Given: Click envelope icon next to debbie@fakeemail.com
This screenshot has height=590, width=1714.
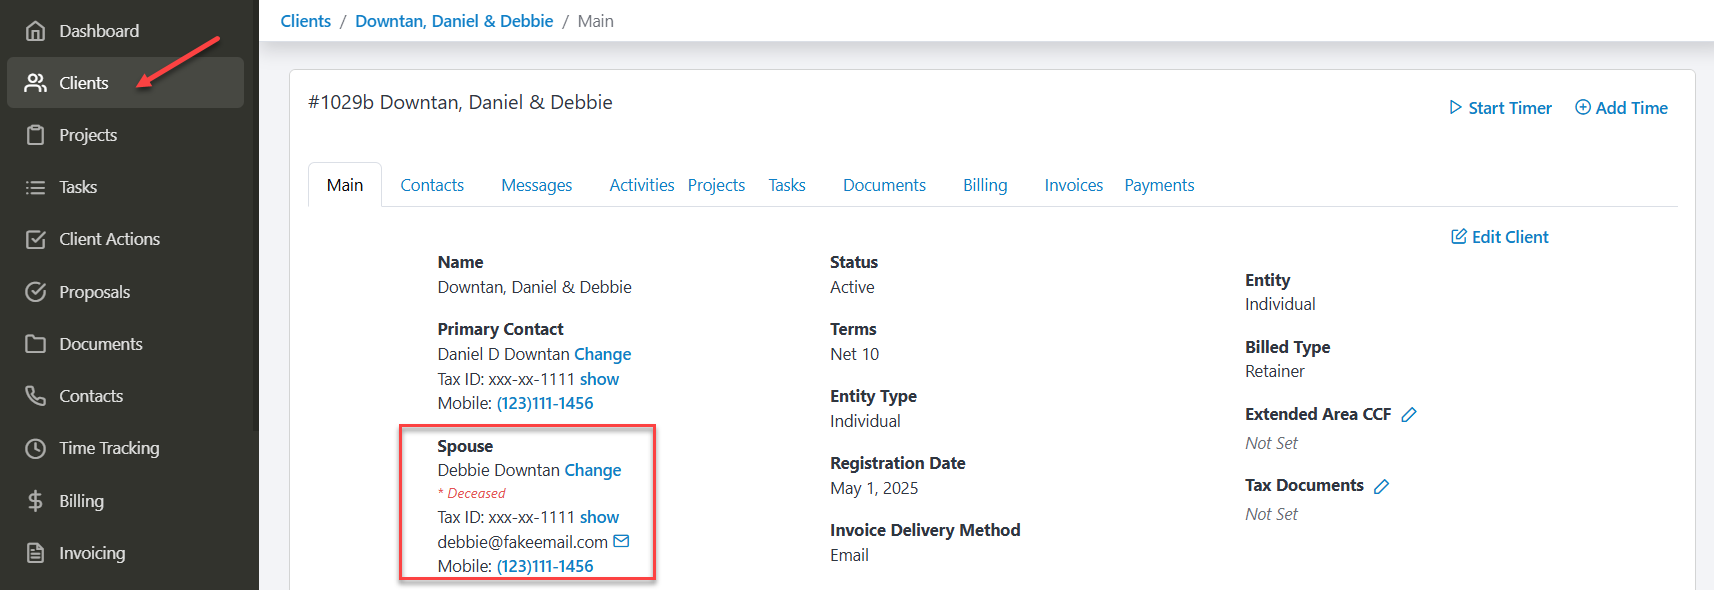Looking at the screenshot, I should click(x=621, y=541).
